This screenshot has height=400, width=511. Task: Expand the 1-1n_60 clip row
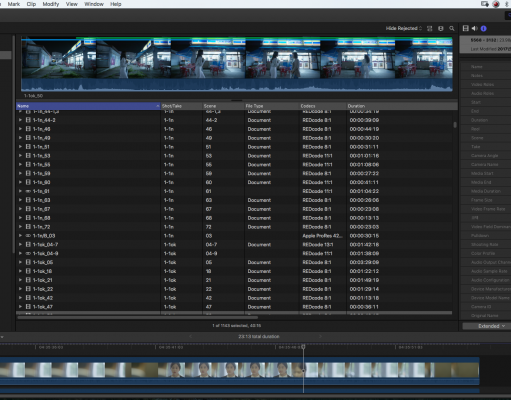(x=20, y=182)
